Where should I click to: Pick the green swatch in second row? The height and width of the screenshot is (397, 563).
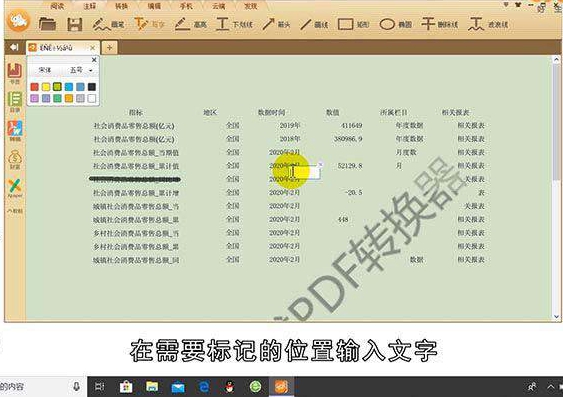point(57,98)
